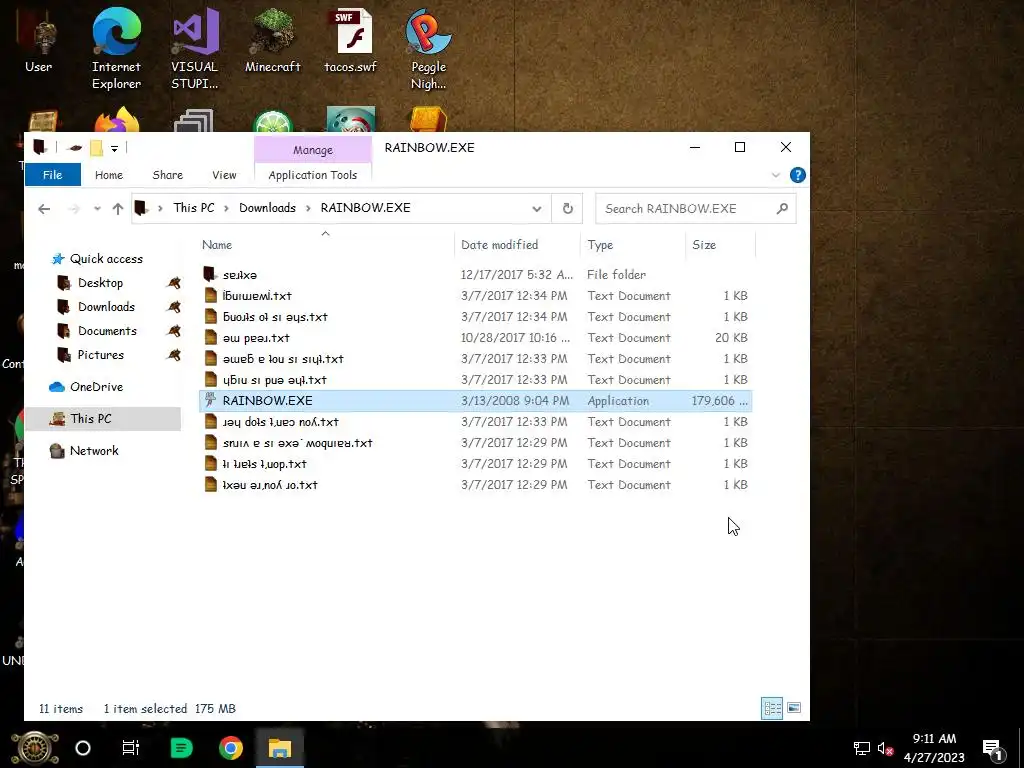
Task: Select the upside-down 'read me.txt' file
Action: 475,338
